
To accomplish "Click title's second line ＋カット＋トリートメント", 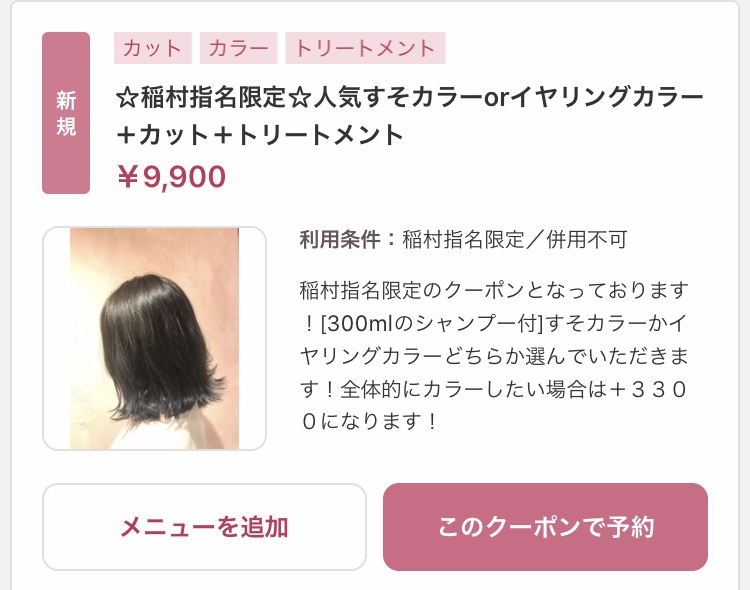I will [x=260, y=134].
